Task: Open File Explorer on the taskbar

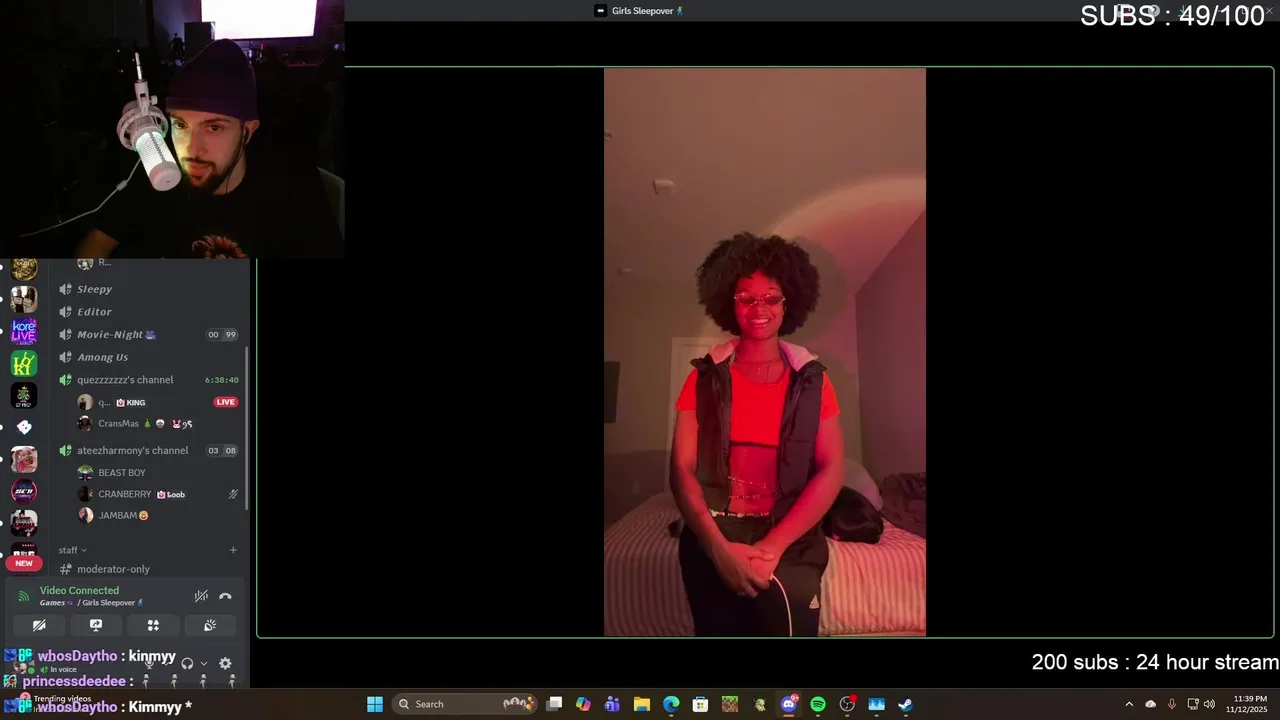Action: click(x=642, y=704)
